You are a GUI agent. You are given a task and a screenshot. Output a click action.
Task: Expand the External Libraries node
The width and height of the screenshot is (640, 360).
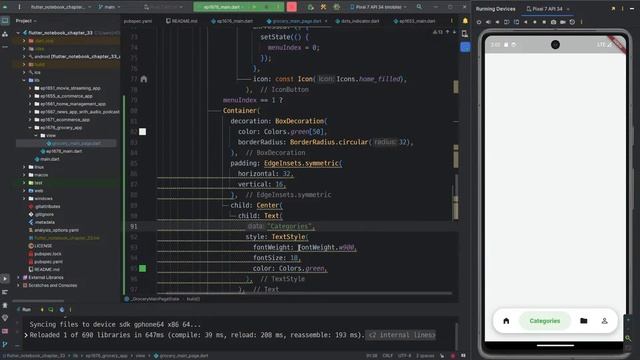[x=18, y=278]
